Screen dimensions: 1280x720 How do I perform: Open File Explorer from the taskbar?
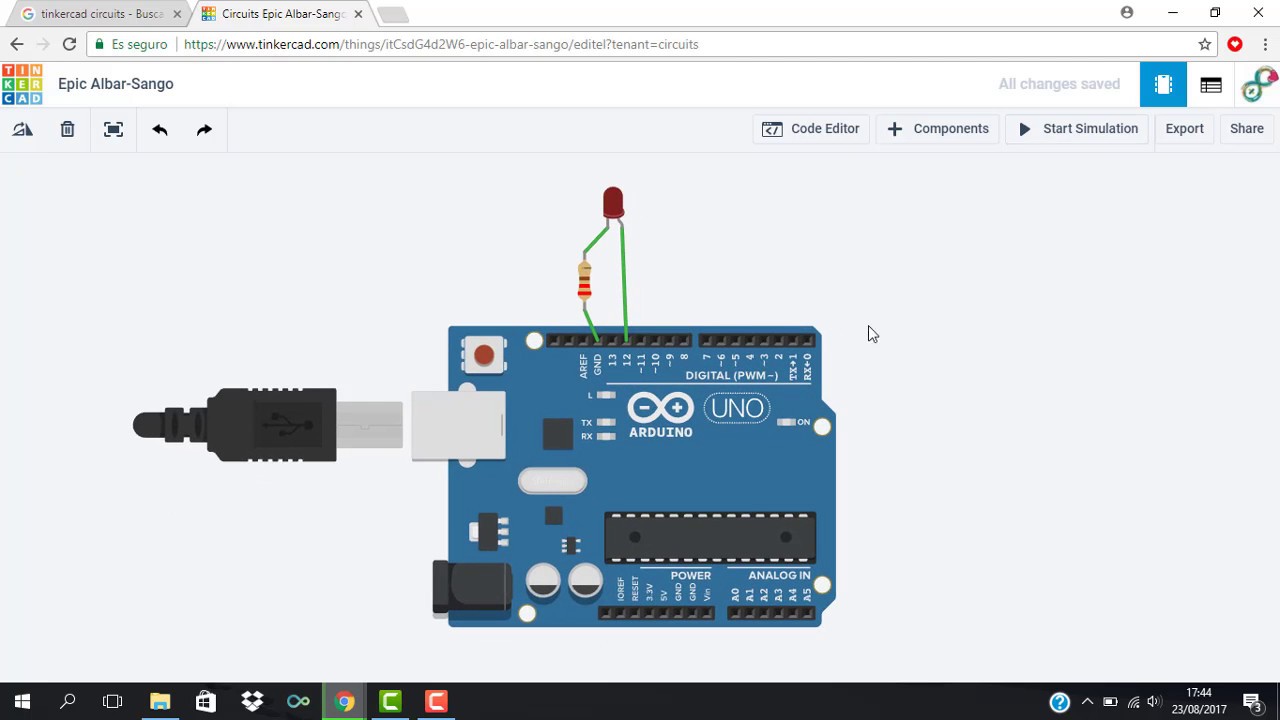pyautogui.click(x=160, y=702)
